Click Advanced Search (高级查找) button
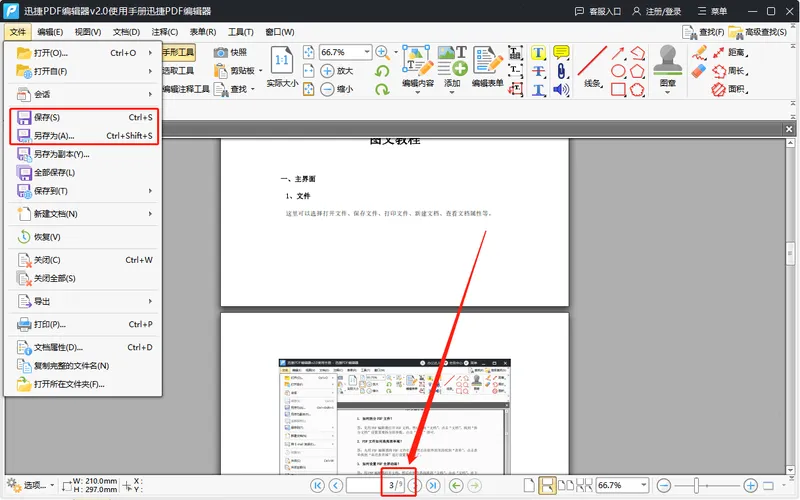The height and width of the screenshot is (500, 800). pyautogui.click(x=758, y=32)
